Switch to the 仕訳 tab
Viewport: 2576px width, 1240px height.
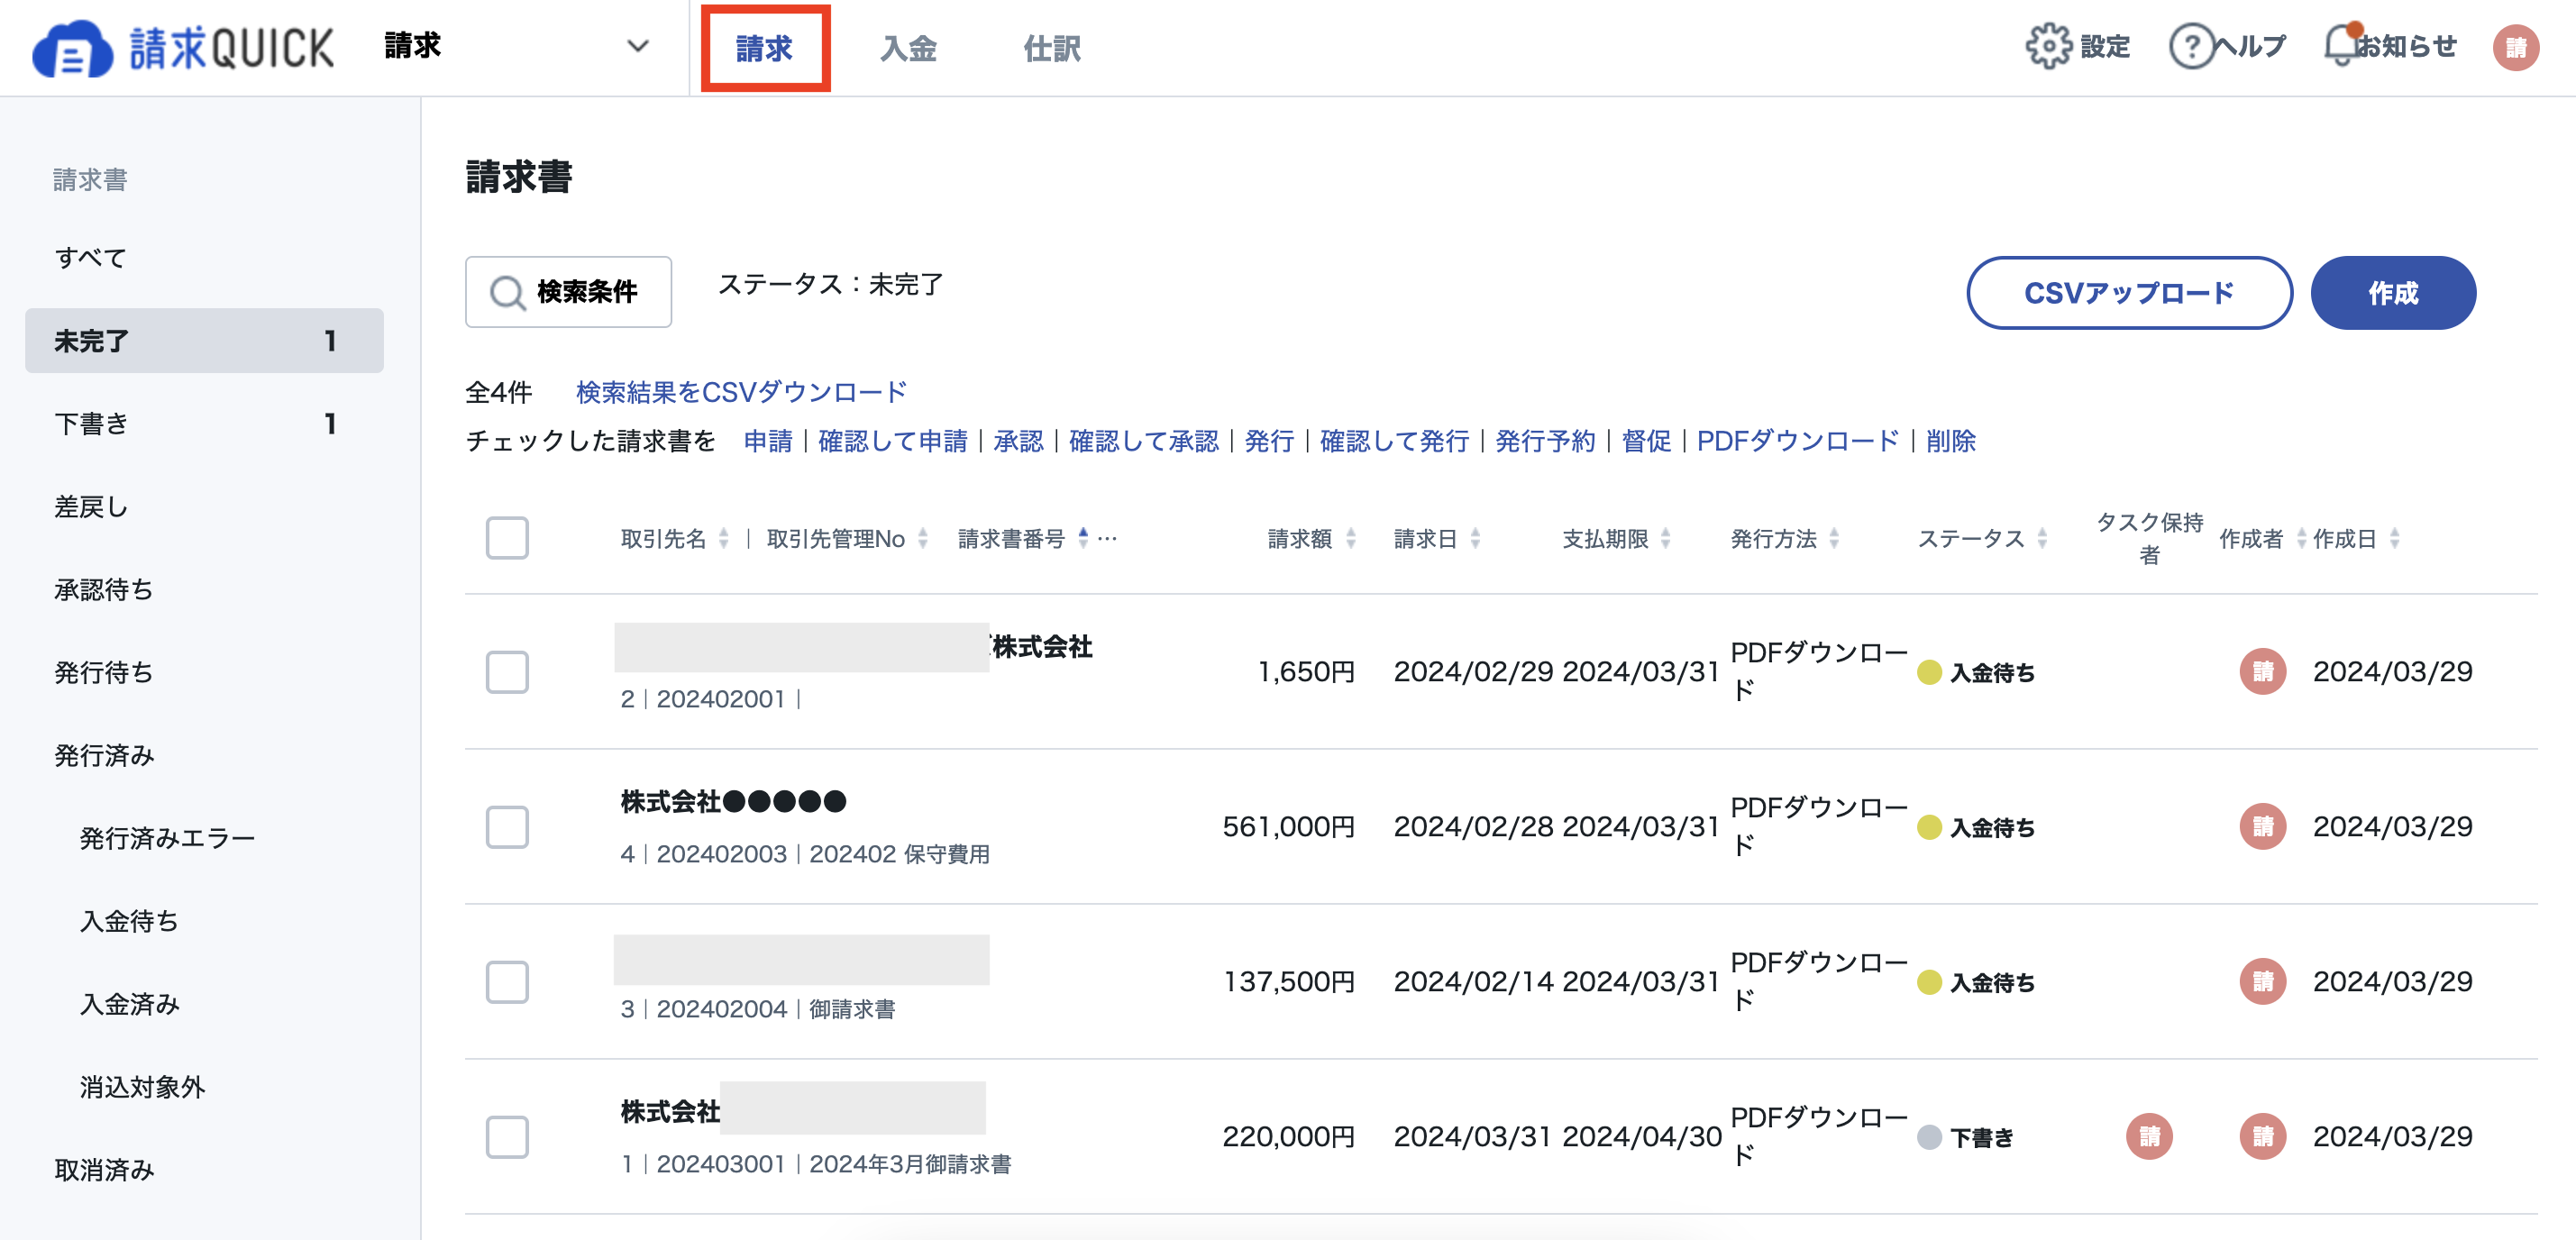point(1051,48)
